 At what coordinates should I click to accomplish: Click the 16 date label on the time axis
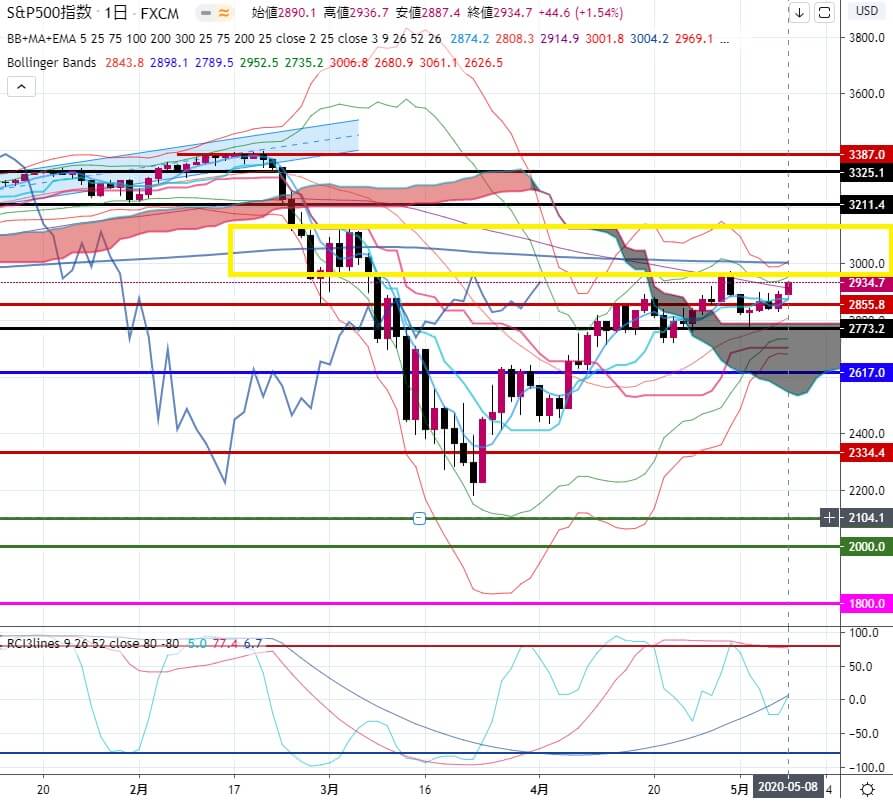click(425, 790)
